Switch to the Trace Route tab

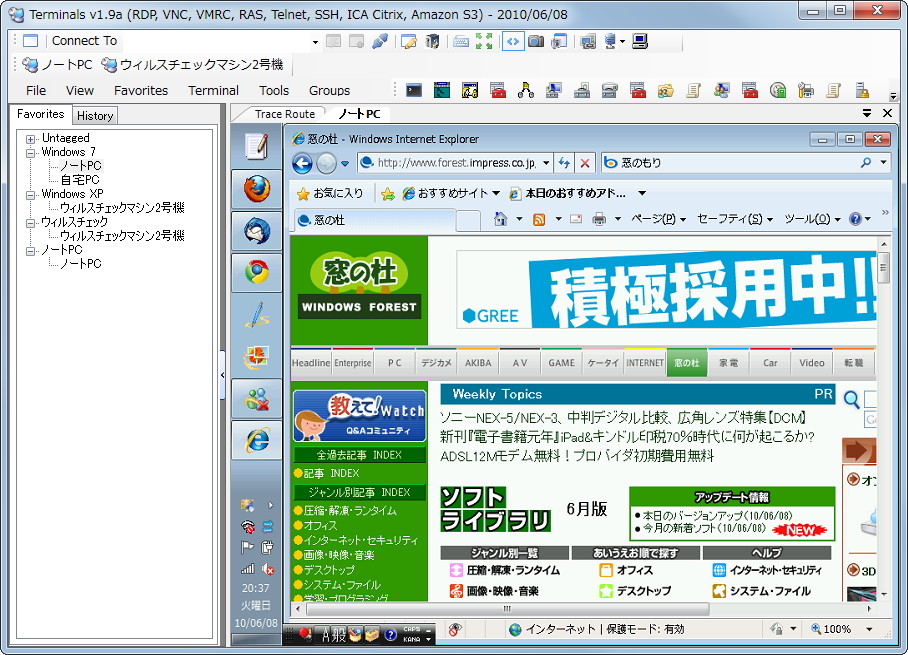287,113
